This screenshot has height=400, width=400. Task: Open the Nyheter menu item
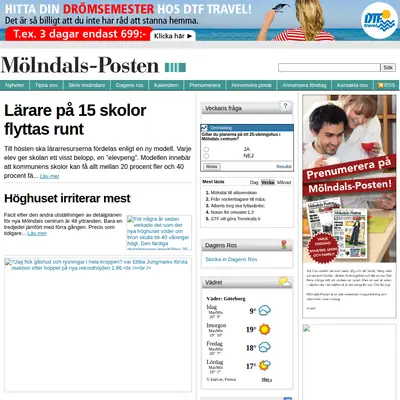coord(14,85)
